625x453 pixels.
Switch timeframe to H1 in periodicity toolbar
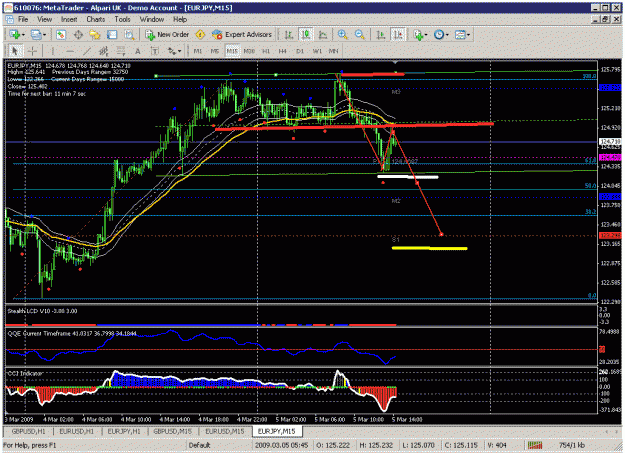tap(266, 51)
